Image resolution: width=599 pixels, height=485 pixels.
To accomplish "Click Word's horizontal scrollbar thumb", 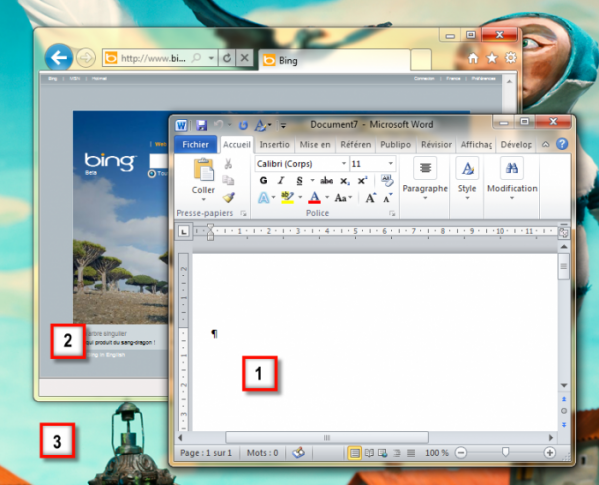I will (x=327, y=438).
